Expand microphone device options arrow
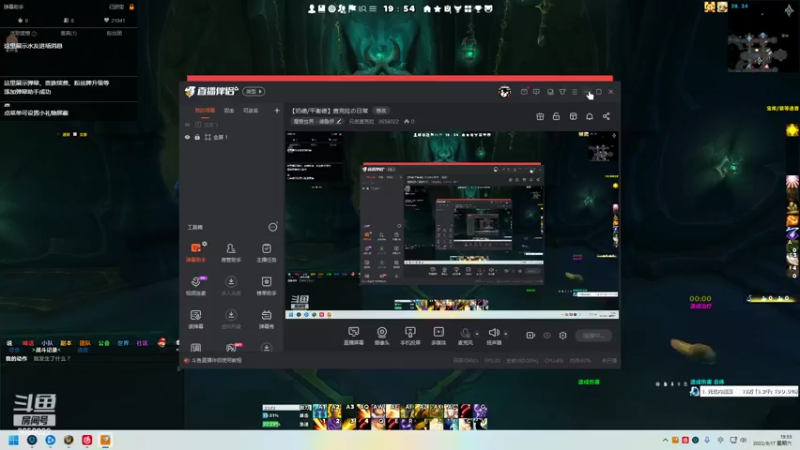This screenshot has width=800, height=450. coord(477,334)
